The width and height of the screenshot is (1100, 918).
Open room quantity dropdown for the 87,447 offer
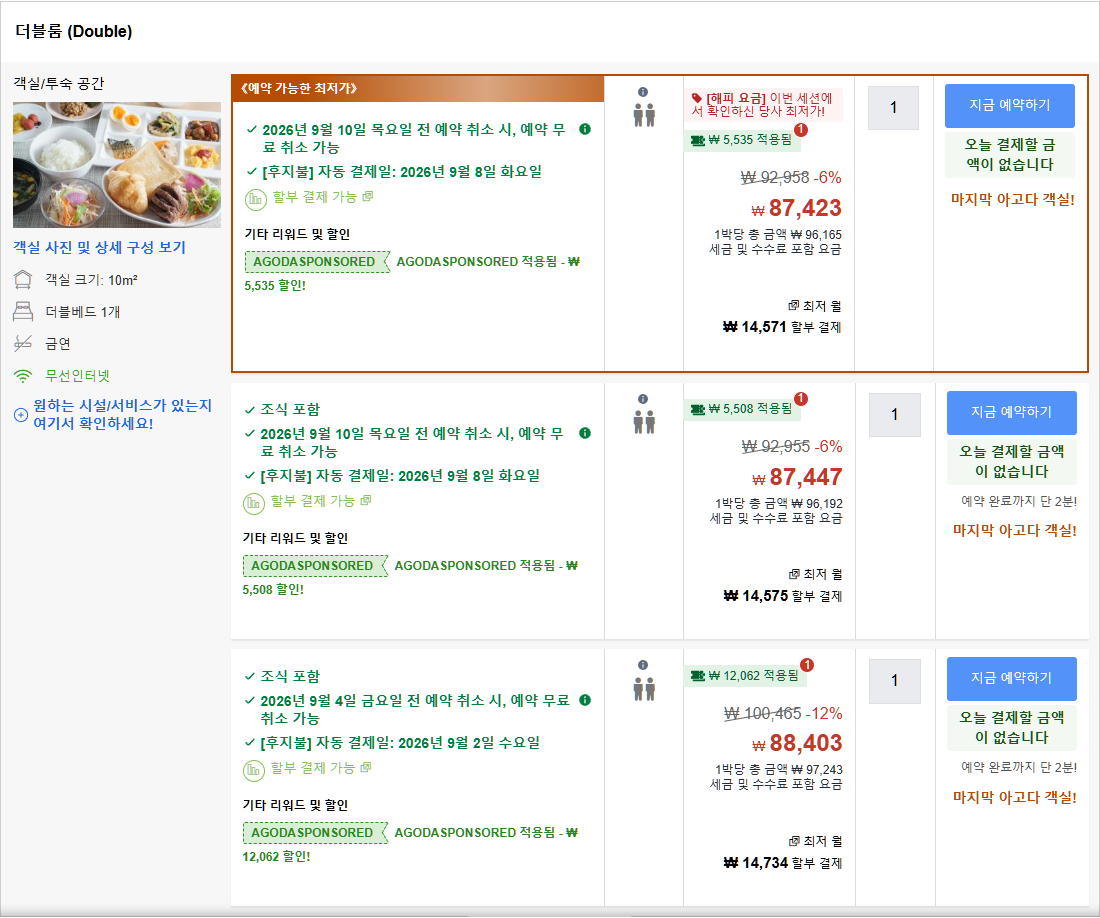tap(894, 414)
